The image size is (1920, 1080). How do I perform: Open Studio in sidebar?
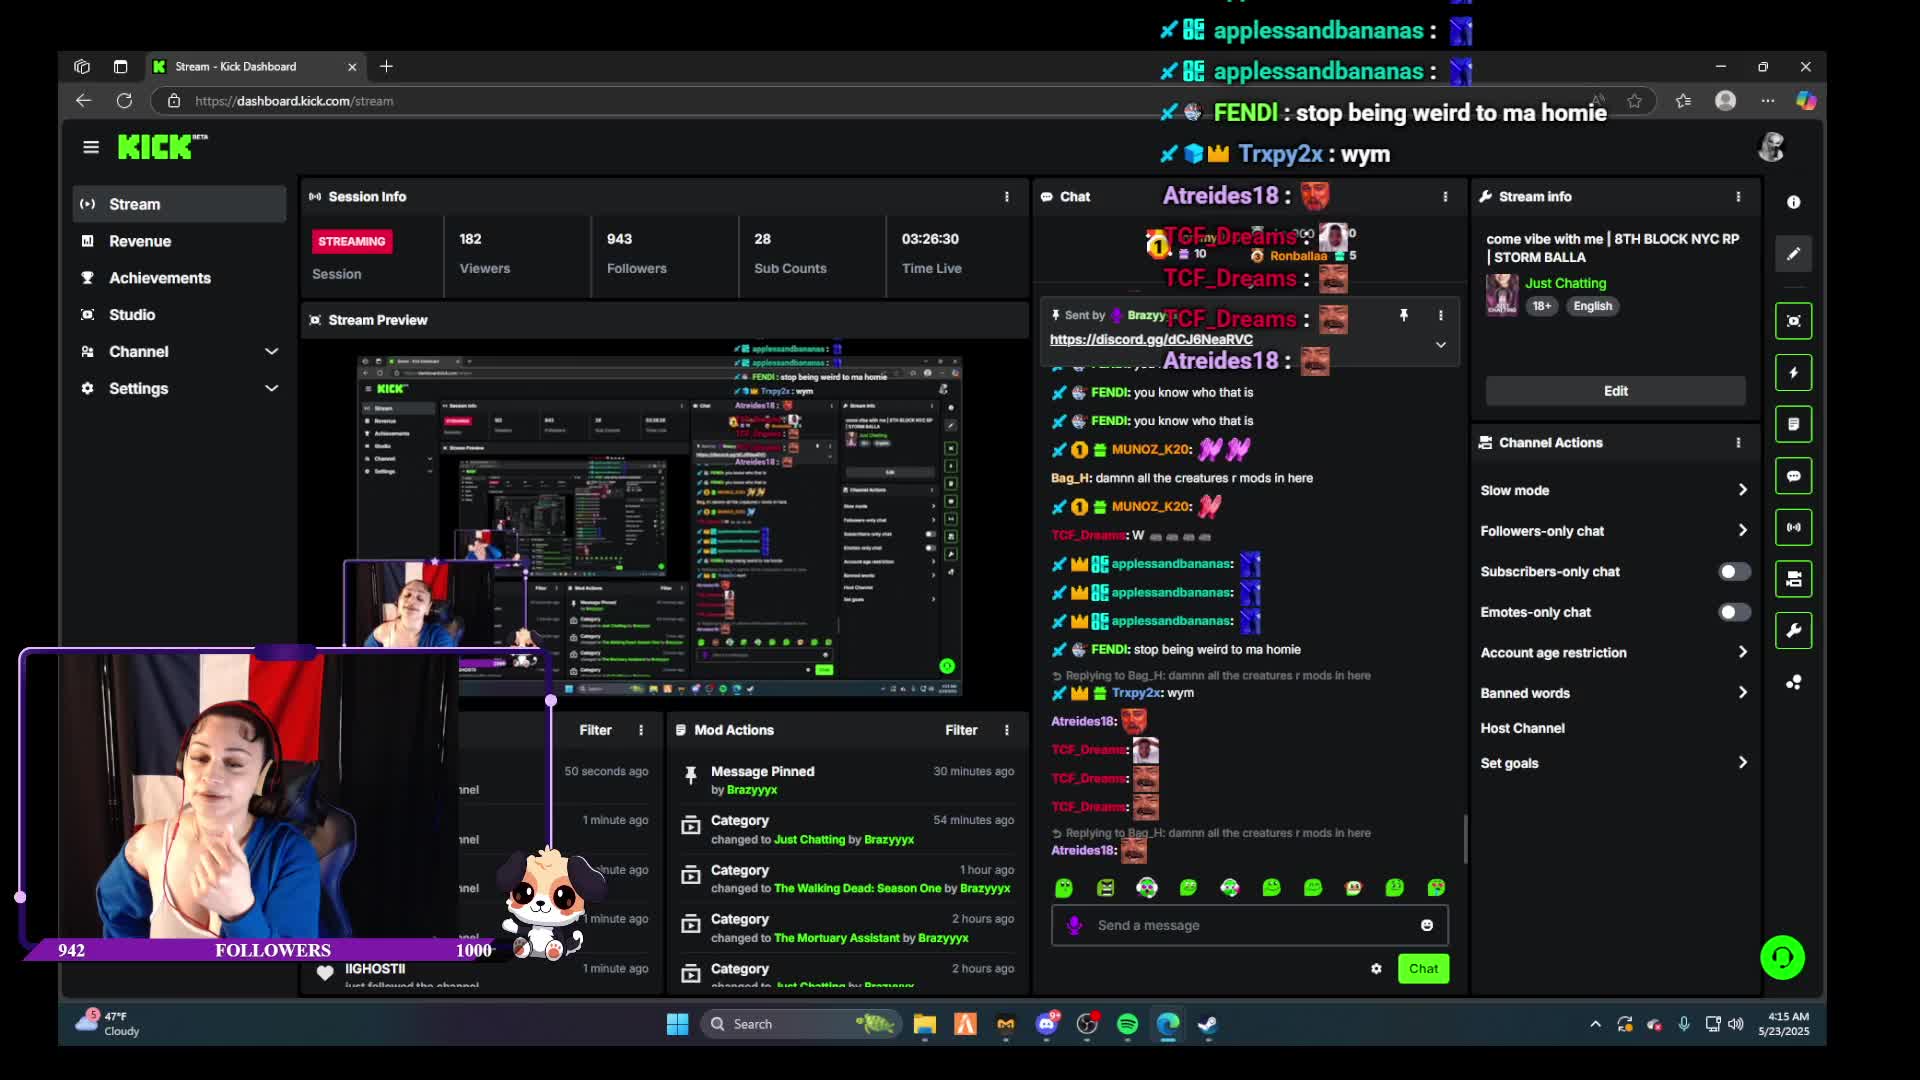180,315
